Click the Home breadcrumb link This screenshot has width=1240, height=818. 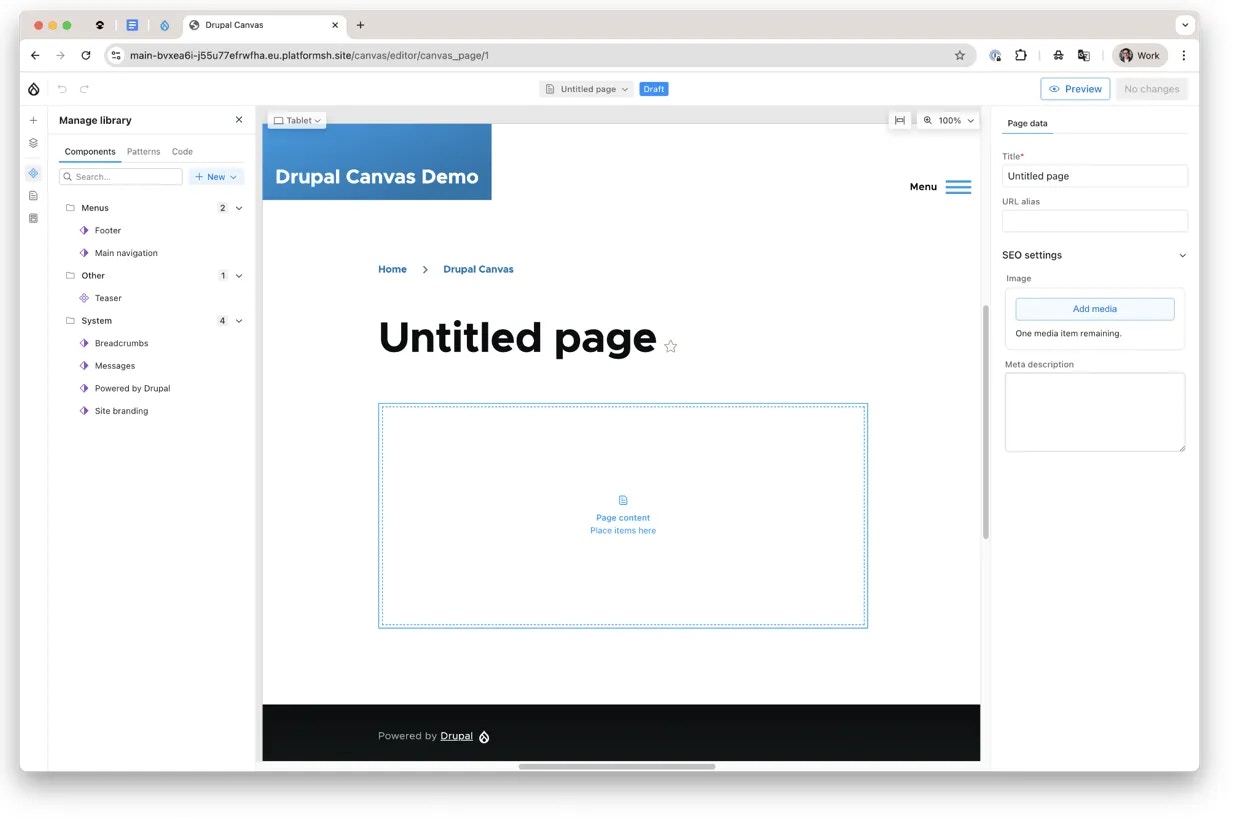[x=392, y=269]
